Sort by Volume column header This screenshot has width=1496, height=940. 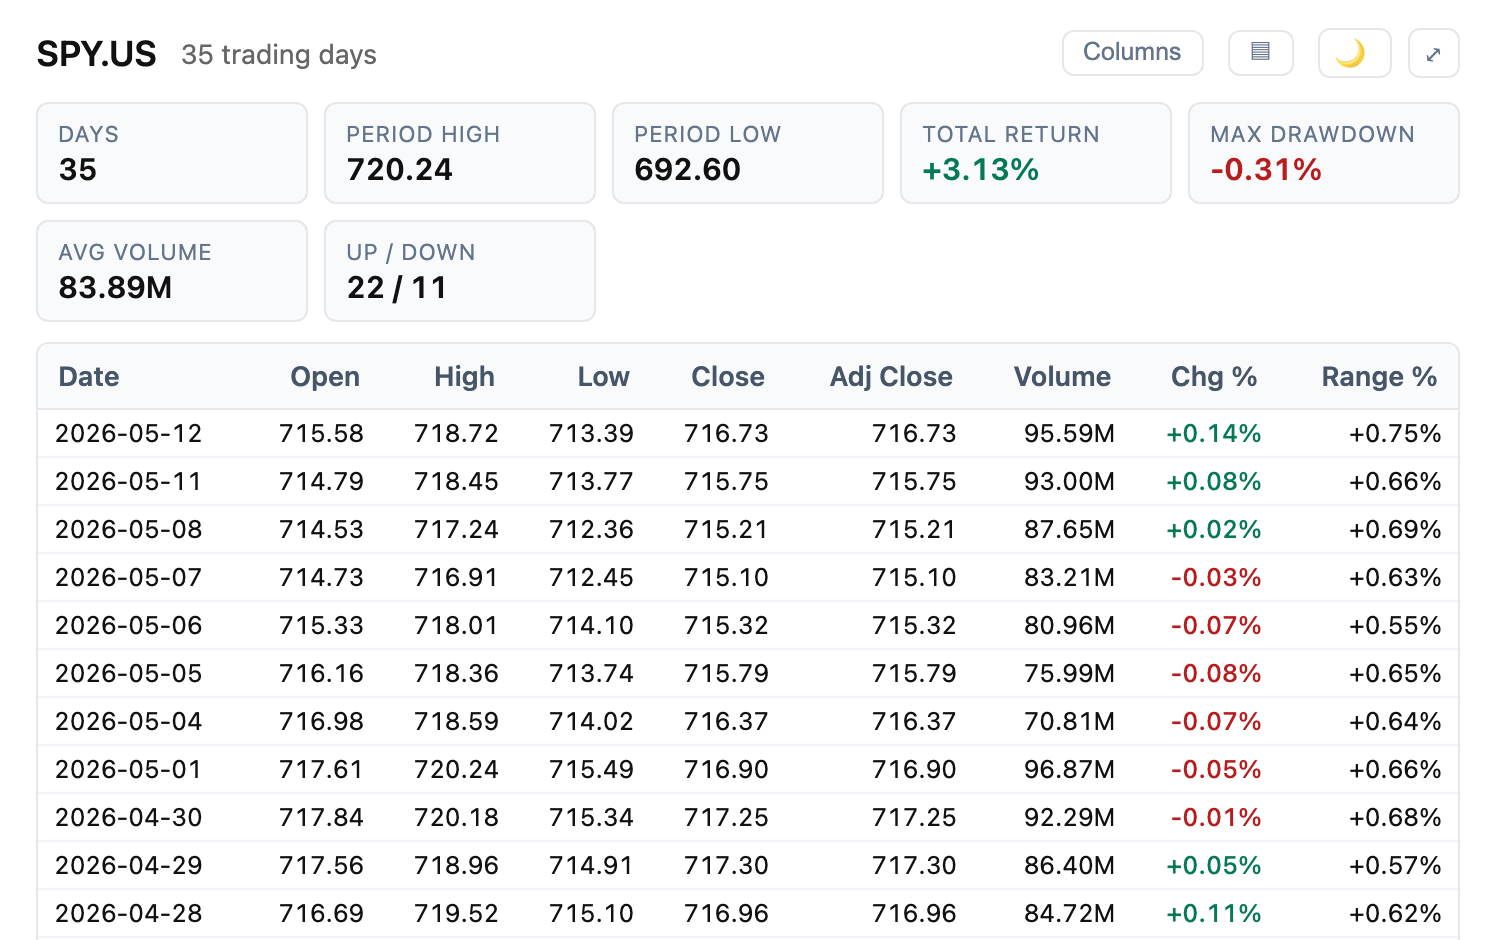[1062, 376]
